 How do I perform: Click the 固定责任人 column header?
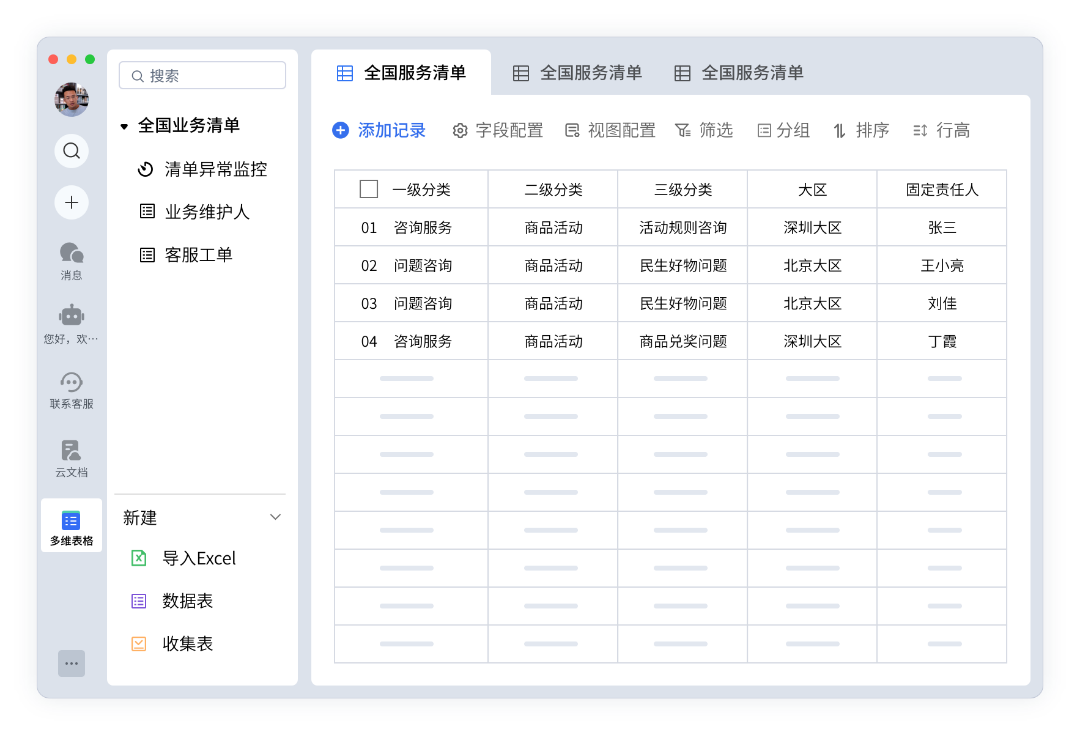coord(942,189)
